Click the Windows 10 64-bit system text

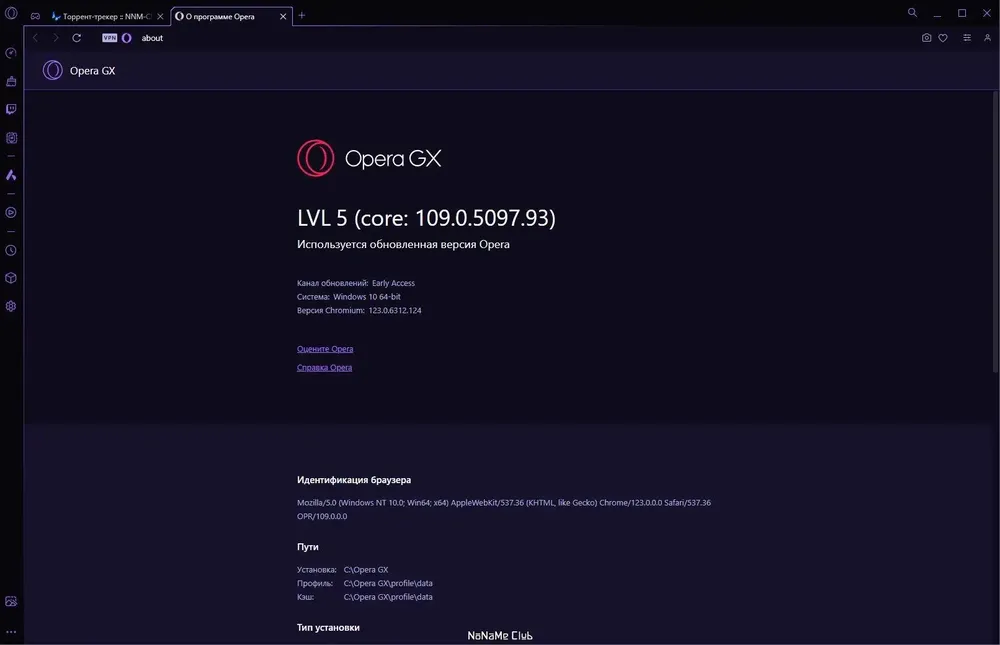pos(367,297)
